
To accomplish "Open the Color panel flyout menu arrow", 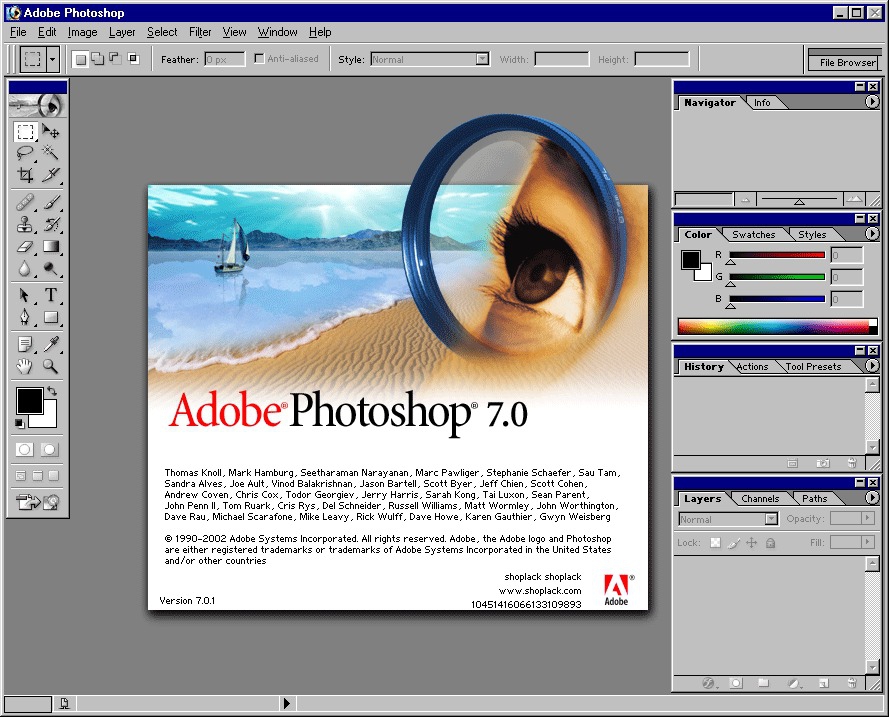I will pyautogui.click(x=872, y=234).
